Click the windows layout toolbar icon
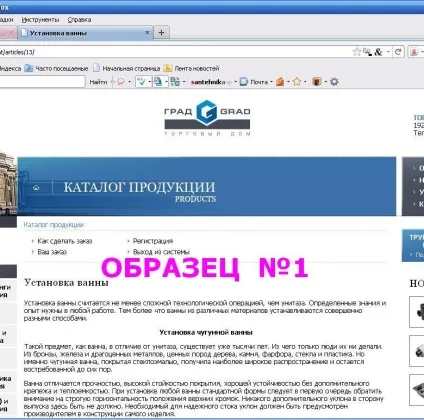 175,82
